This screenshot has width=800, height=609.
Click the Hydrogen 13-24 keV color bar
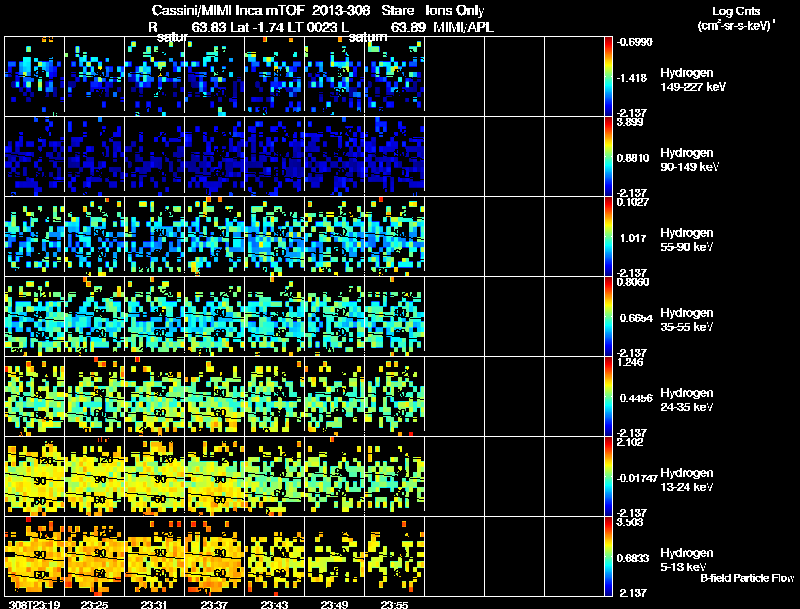click(608, 477)
